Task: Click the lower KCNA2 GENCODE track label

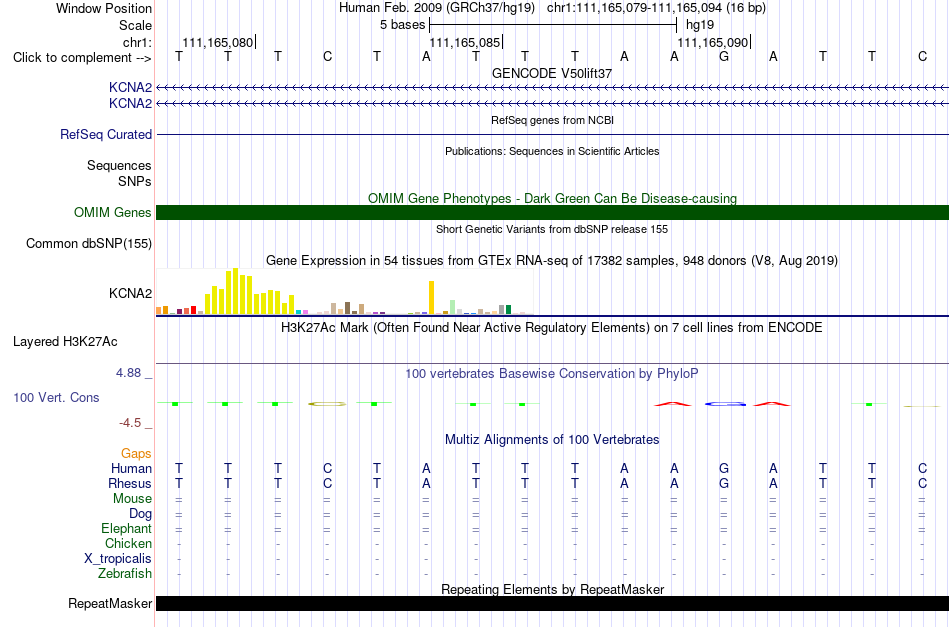Action: (130, 104)
